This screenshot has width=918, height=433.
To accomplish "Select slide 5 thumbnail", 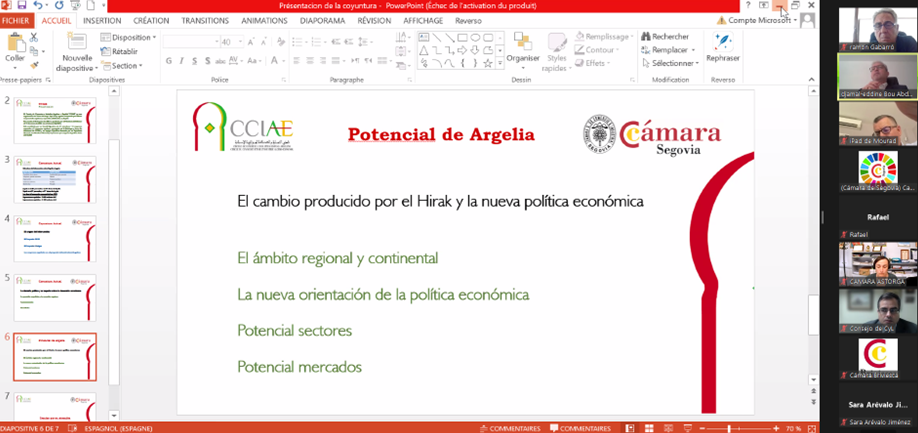I will 55,297.
